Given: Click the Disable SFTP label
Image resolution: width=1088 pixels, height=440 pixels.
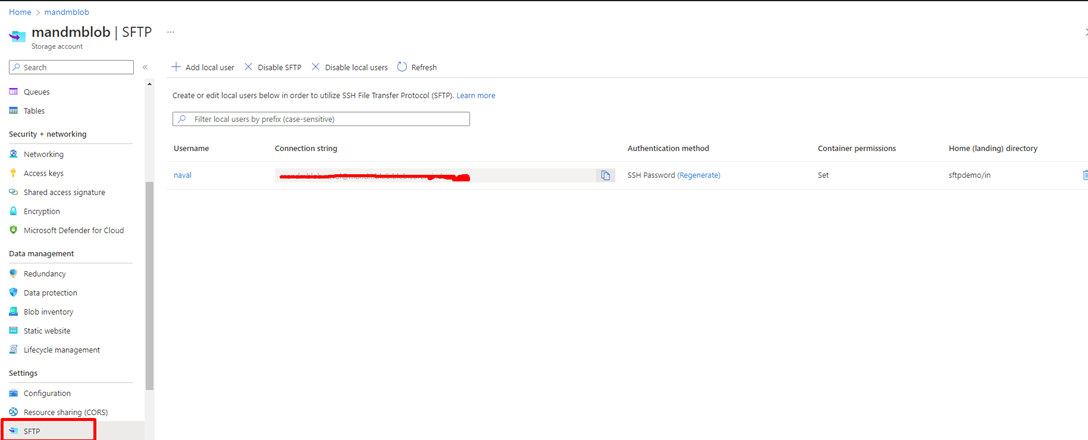Looking at the screenshot, I should coord(280,67).
